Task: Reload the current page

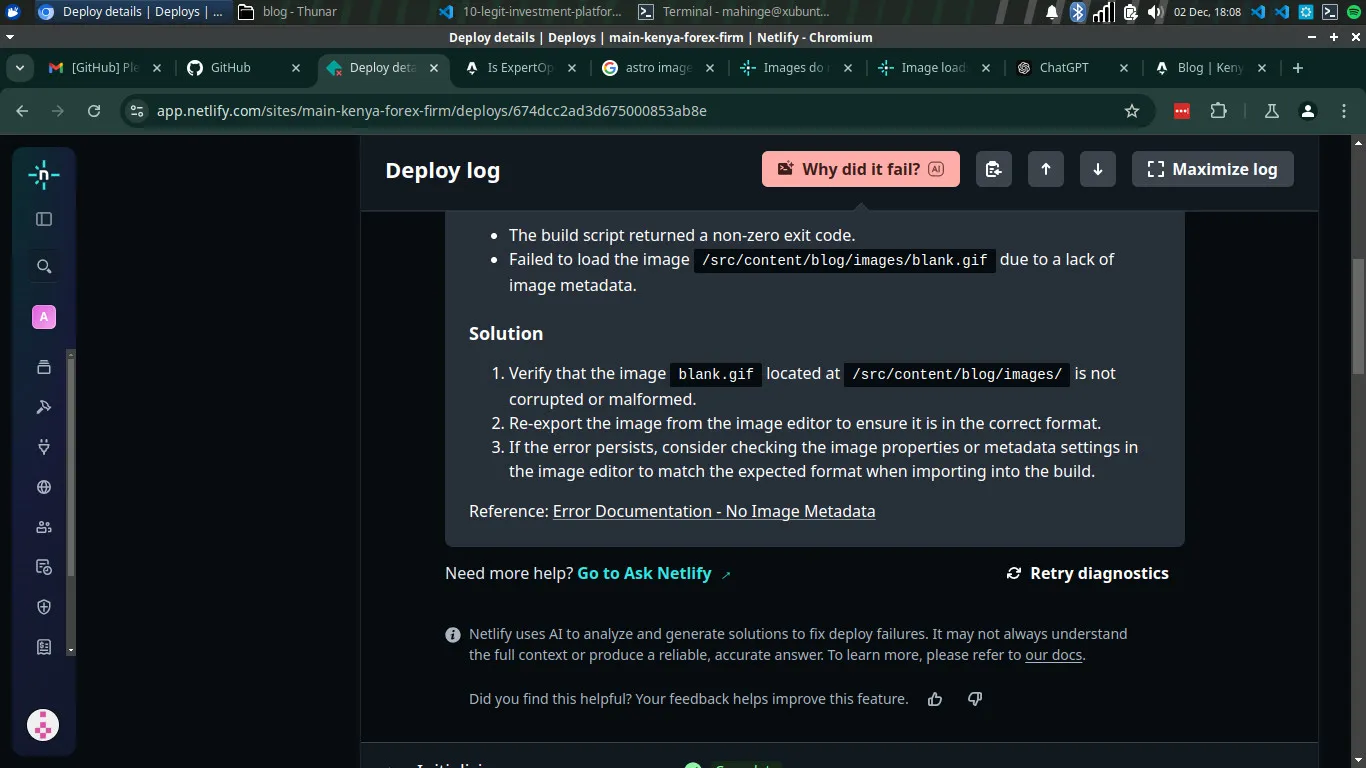Action: (x=94, y=111)
